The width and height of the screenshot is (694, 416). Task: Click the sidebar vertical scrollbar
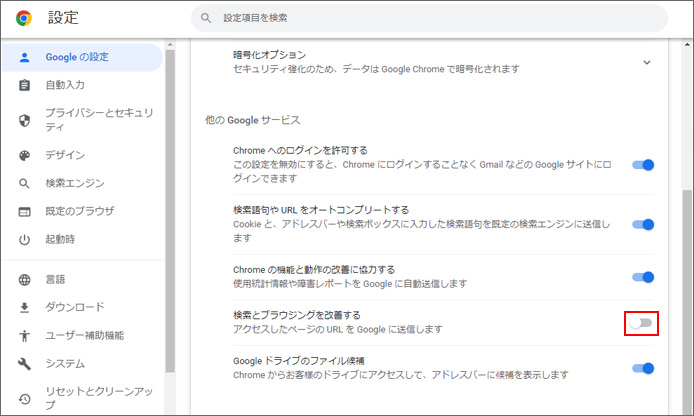click(170, 211)
